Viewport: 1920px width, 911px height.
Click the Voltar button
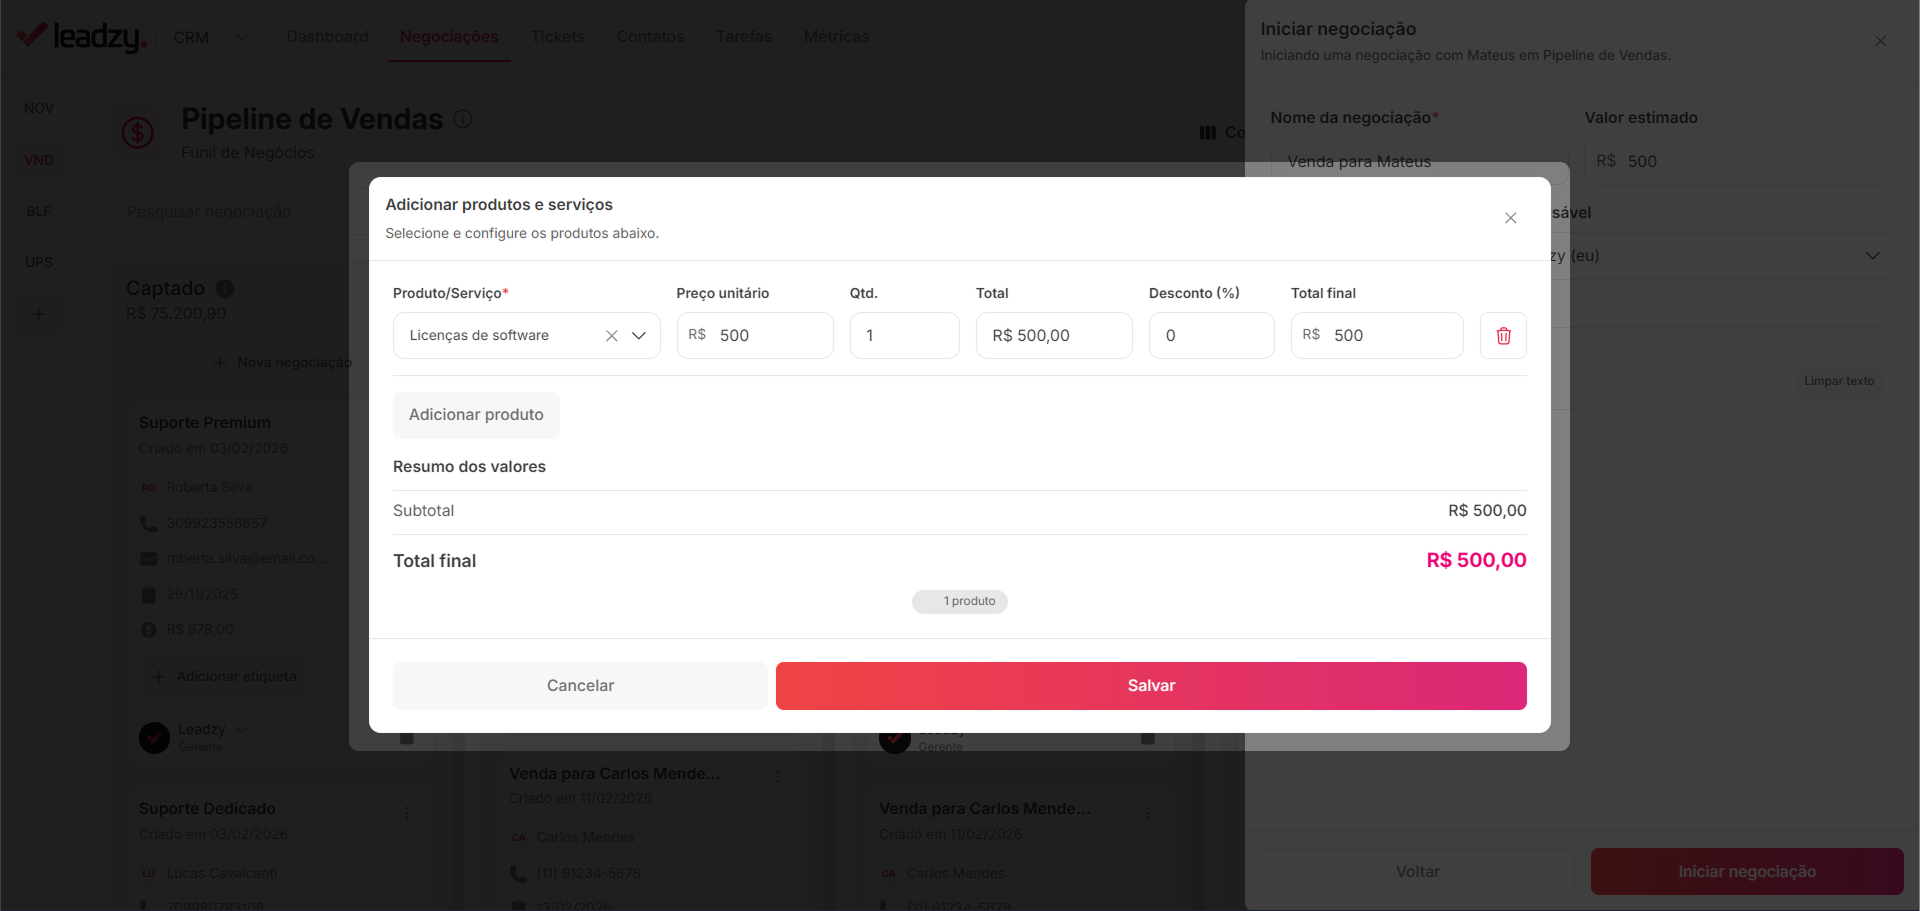point(1417,872)
